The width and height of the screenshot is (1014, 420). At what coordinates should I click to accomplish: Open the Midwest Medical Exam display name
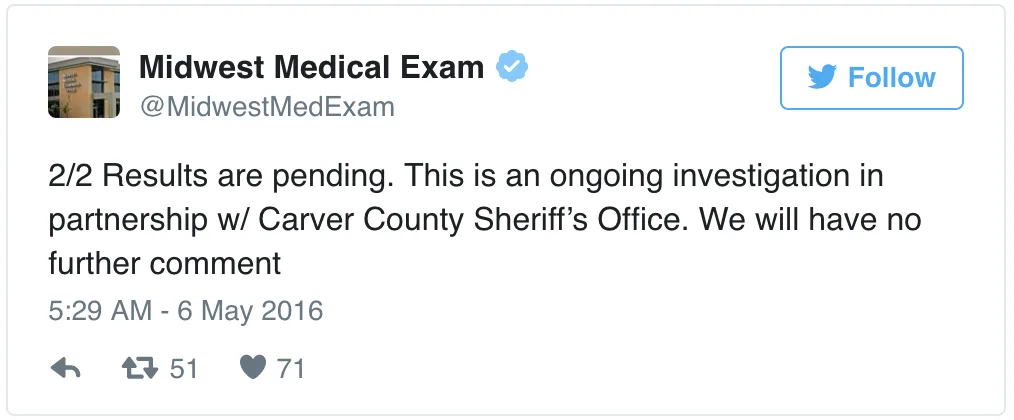tap(311, 67)
